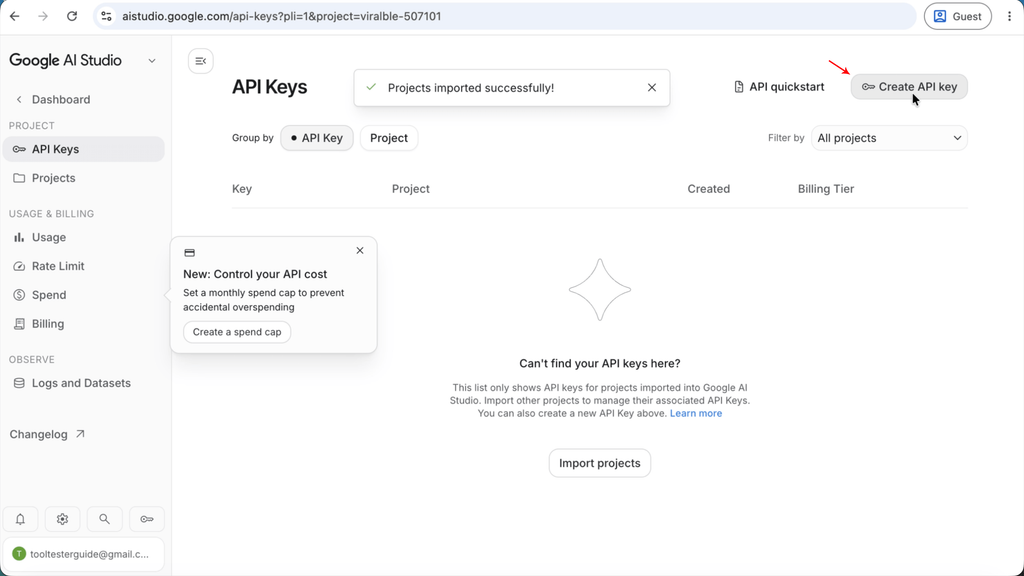Open the Spend page
The height and width of the screenshot is (576, 1024).
point(84,295)
